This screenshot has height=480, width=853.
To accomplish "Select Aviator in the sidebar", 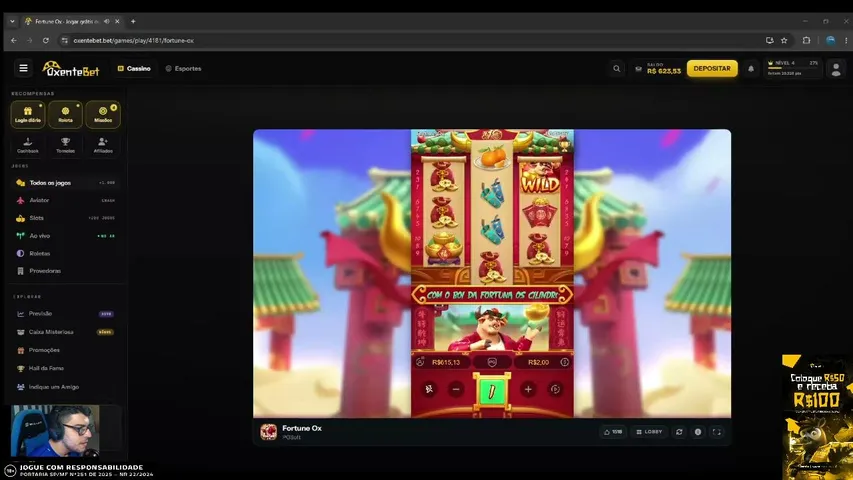I will click(x=65, y=200).
